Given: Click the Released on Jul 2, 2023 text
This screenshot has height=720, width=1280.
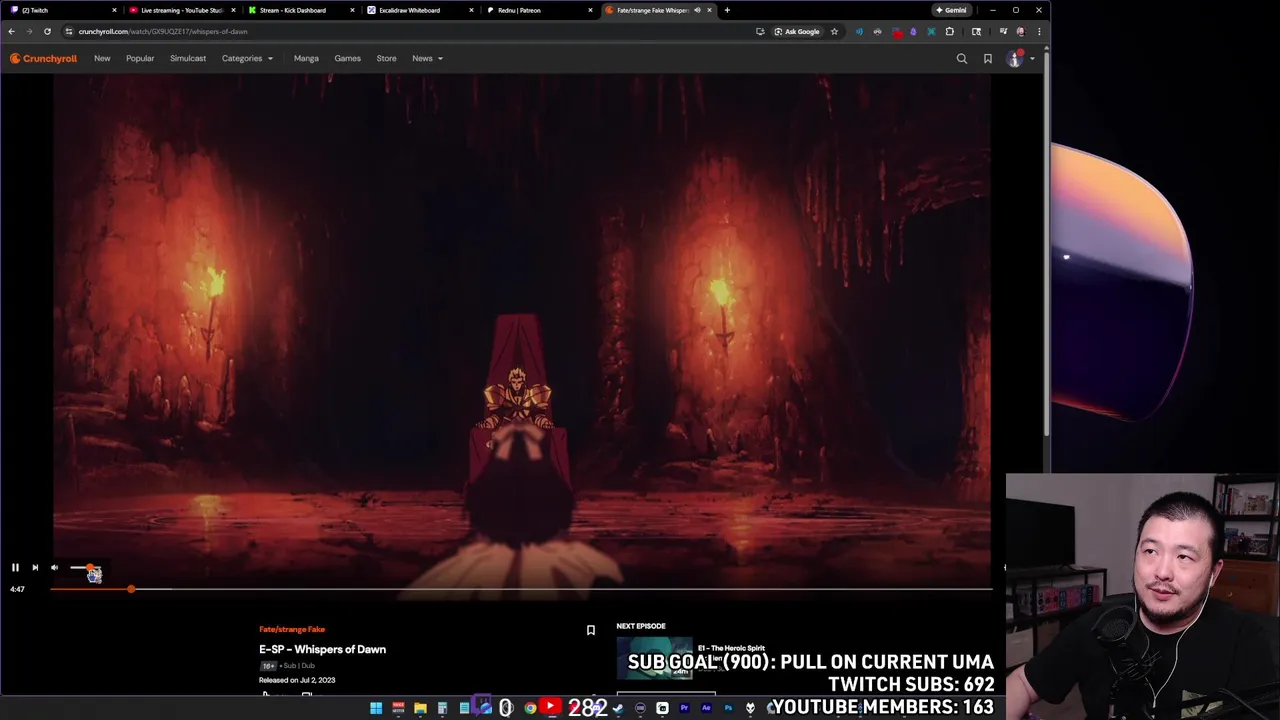Looking at the screenshot, I should (x=297, y=680).
